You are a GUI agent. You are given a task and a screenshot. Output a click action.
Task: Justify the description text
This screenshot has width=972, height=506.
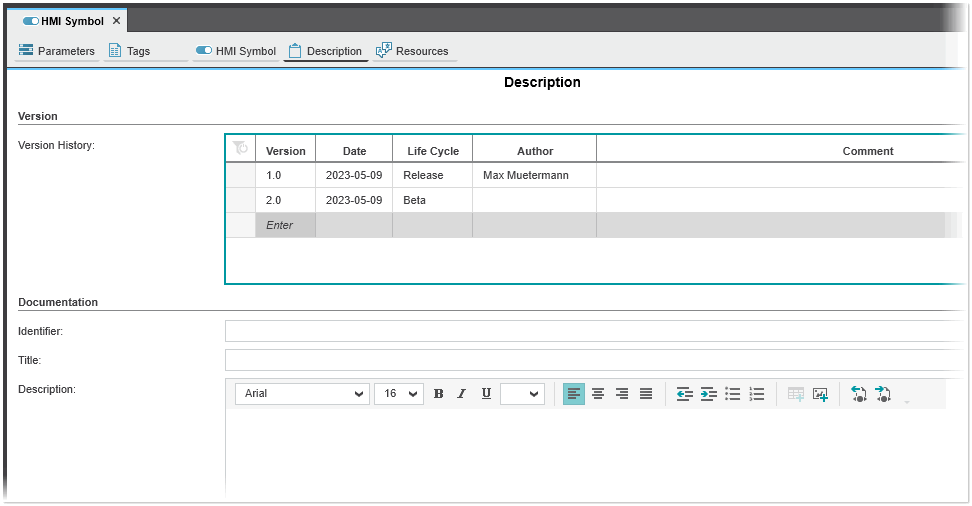pos(646,394)
